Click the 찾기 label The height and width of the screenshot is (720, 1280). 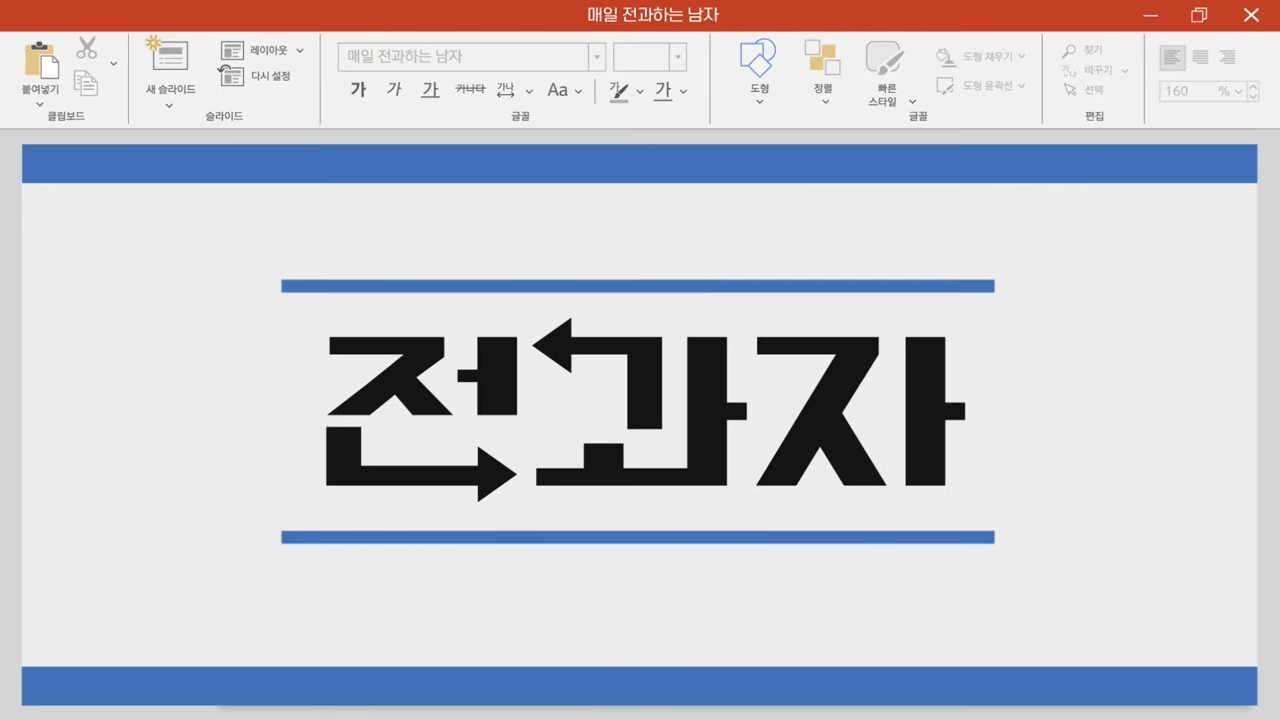[1093, 50]
